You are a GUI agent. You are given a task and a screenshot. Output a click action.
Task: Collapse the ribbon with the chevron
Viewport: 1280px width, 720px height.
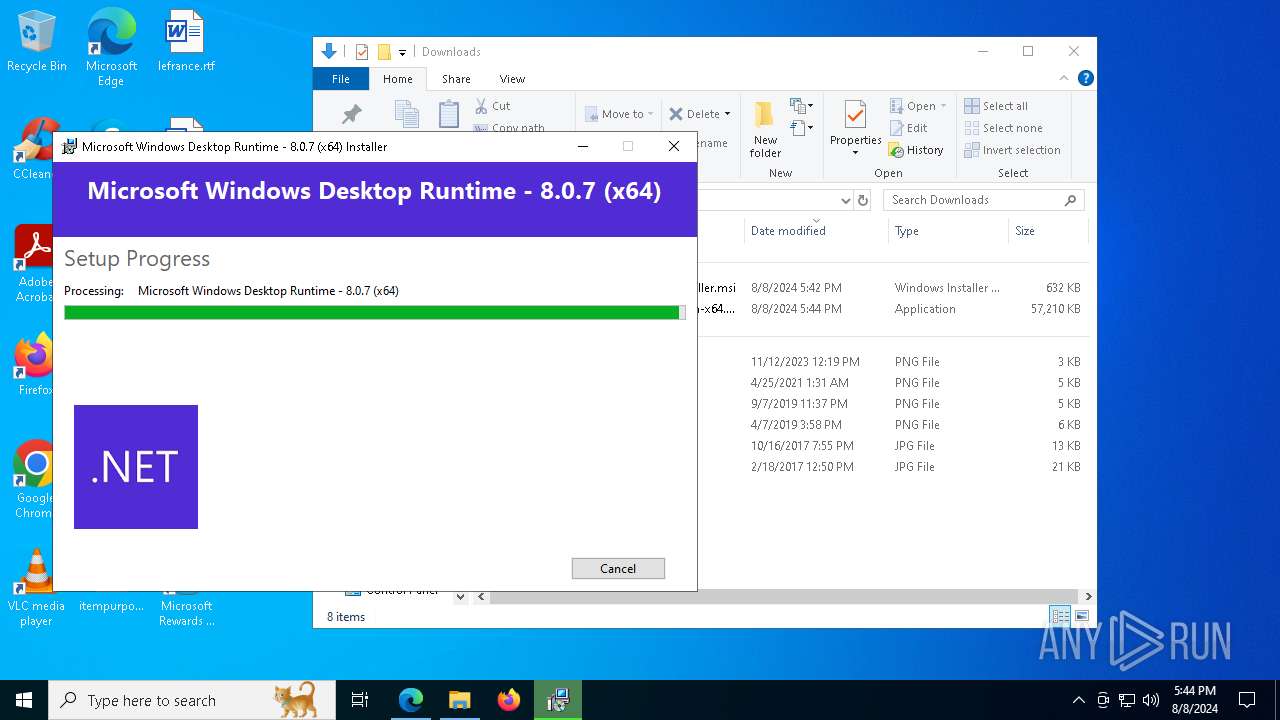[1064, 78]
